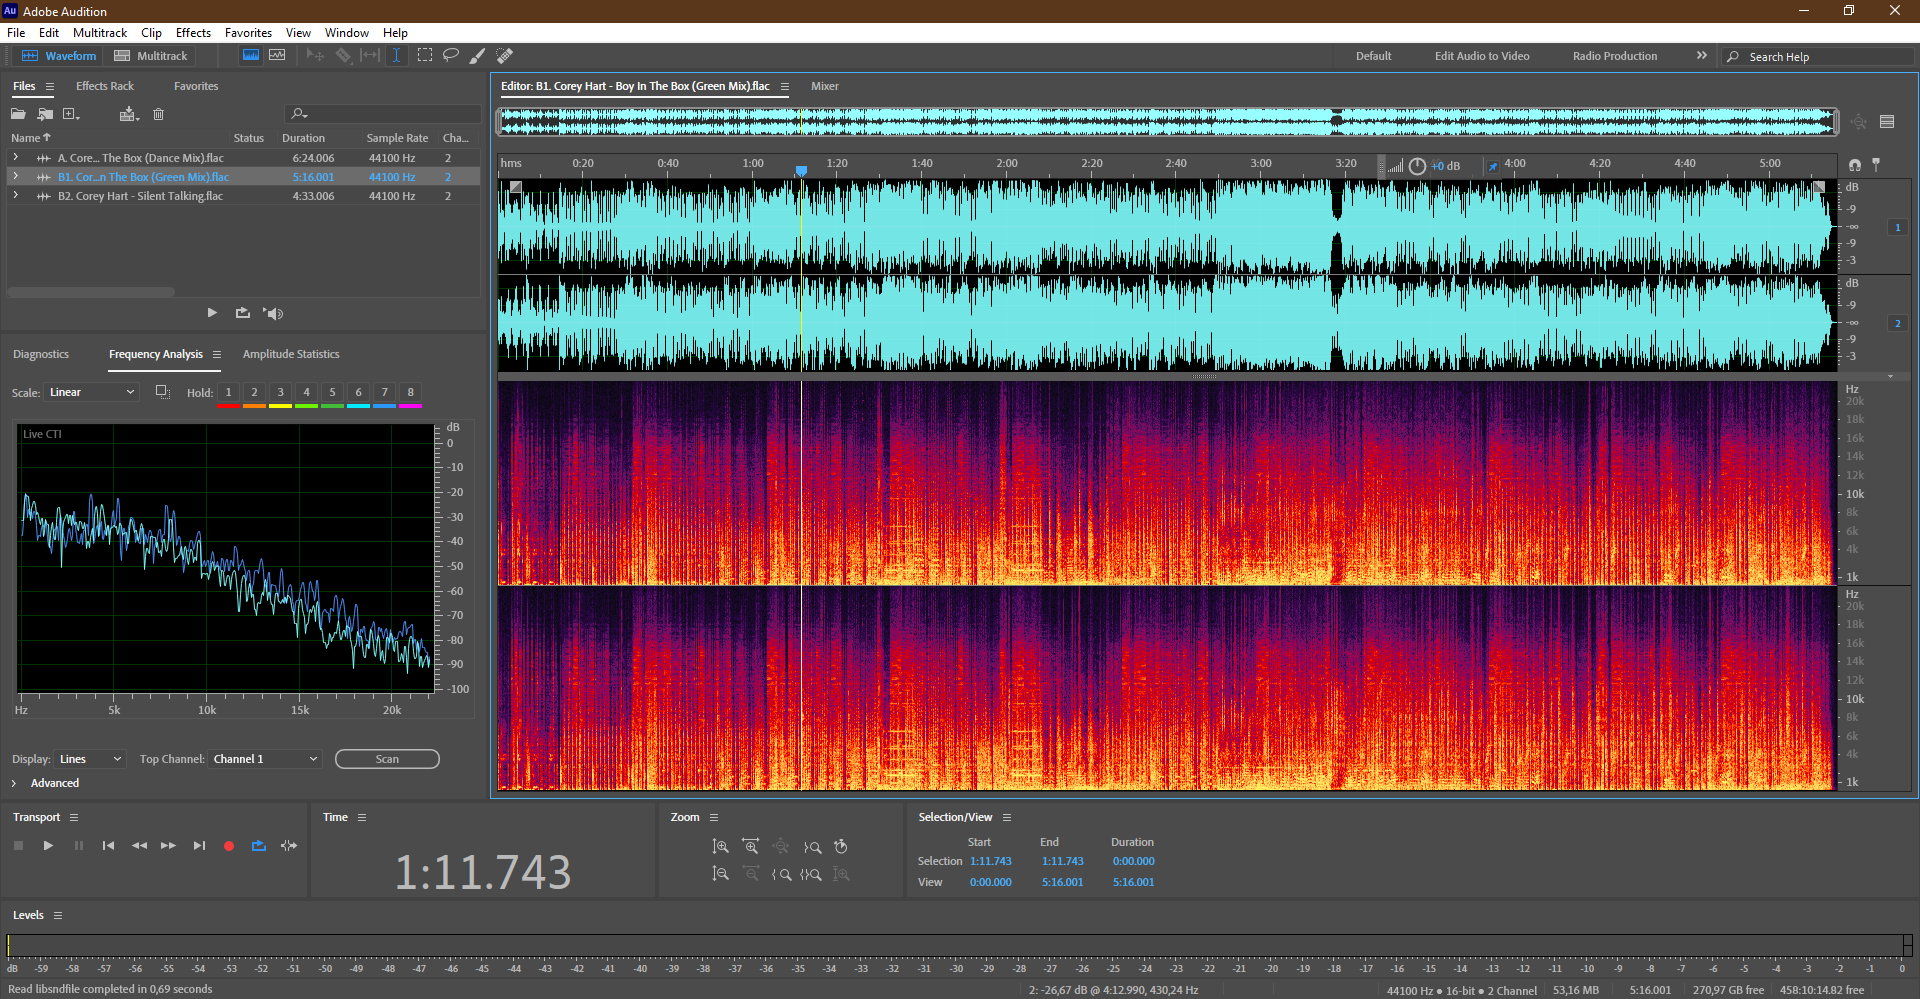Image resolution: width=1920 pixels, height=999 pixels.
Task: Toggle Hold button 8
Action: [410, 393]
